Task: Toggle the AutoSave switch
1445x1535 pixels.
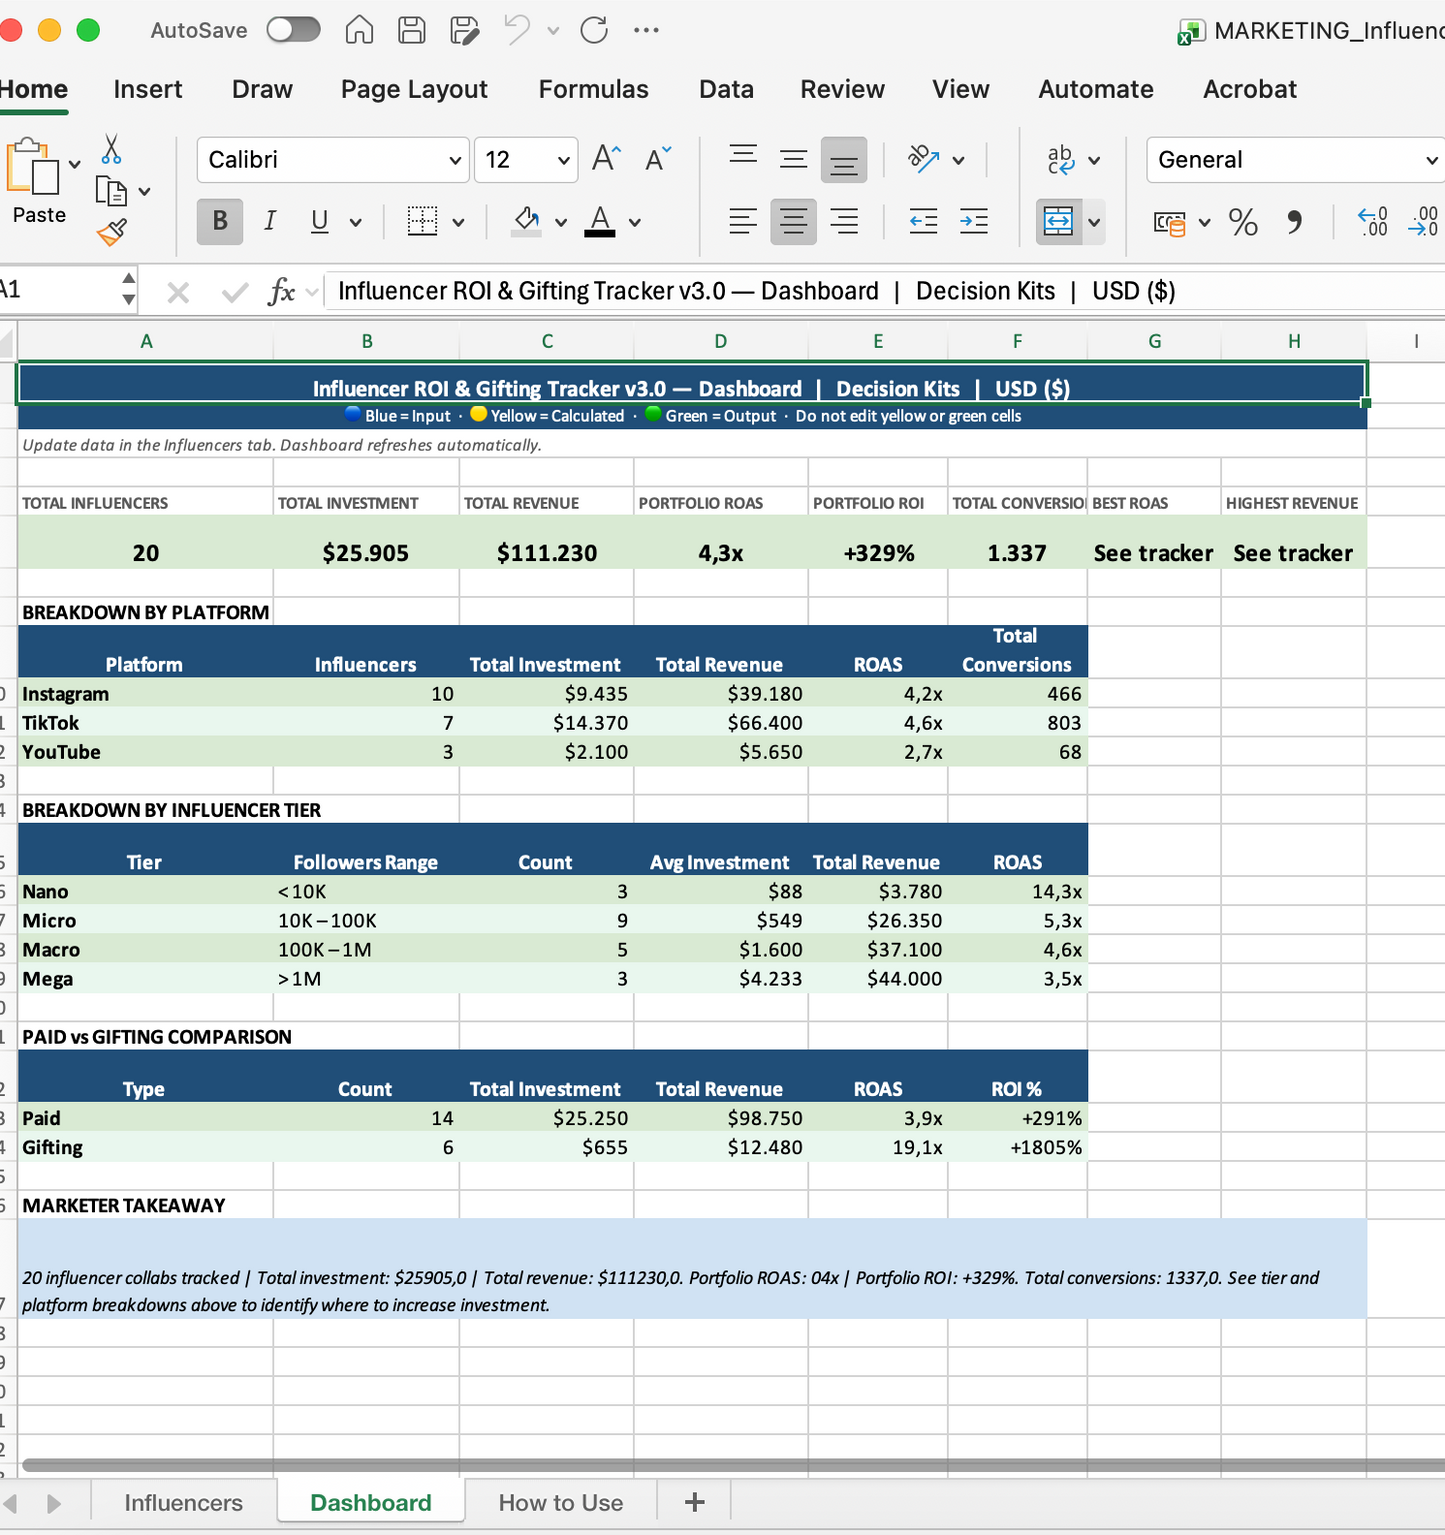Action: point(293,30)
